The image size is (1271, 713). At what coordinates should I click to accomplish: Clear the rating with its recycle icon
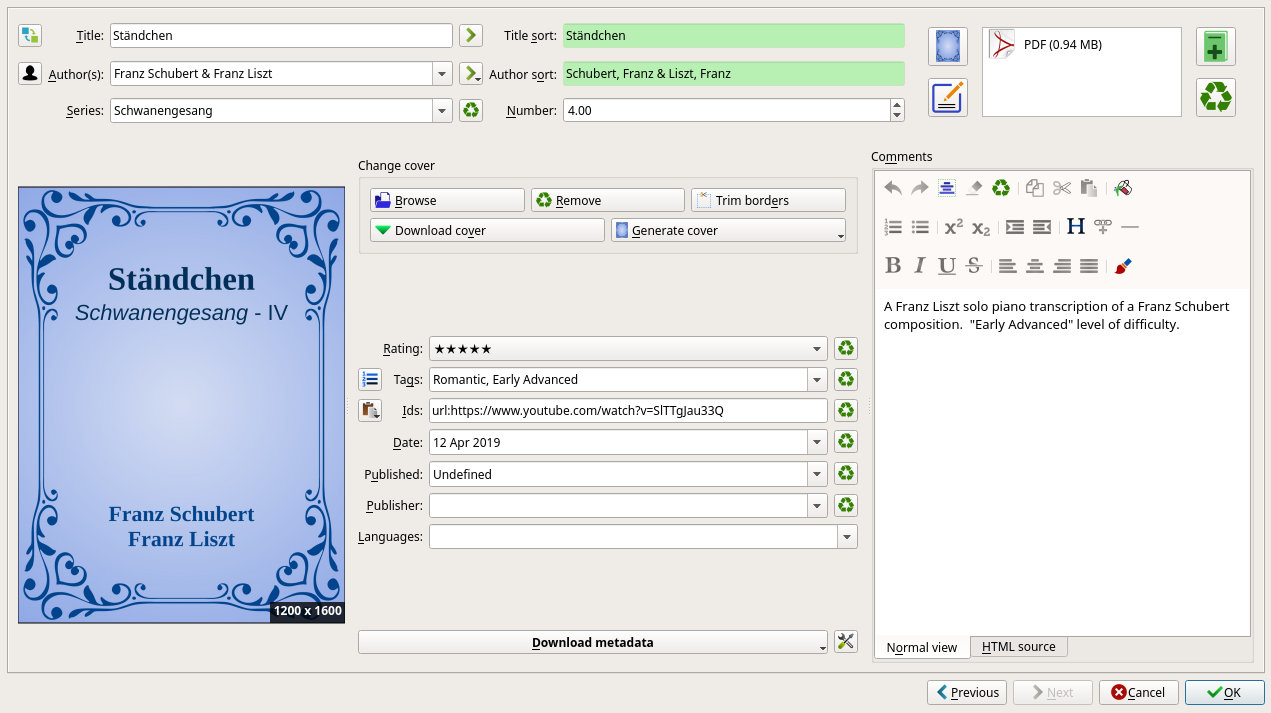tap(846, 348)
